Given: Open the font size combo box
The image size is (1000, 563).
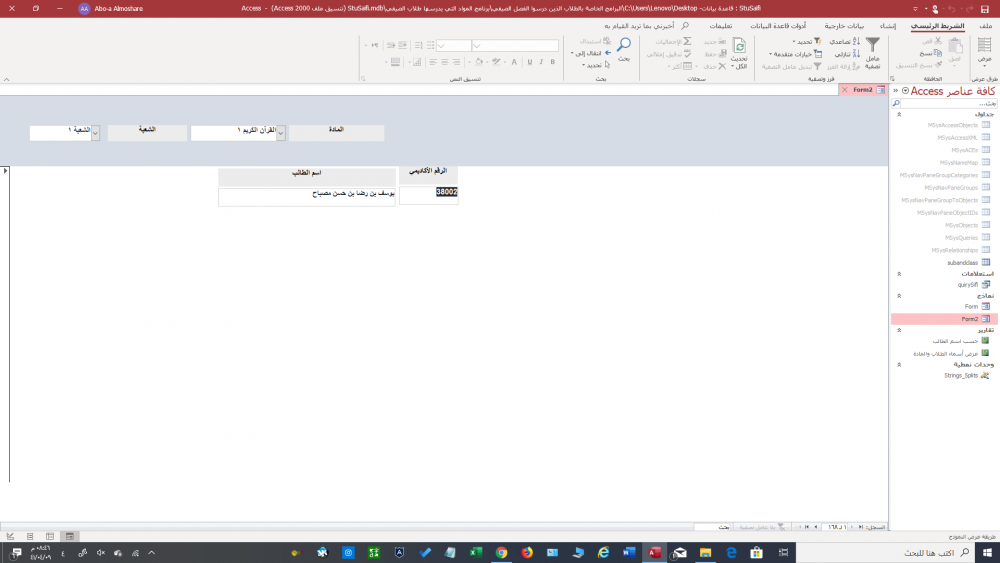Looking at the screenshot, I should 453,45.
